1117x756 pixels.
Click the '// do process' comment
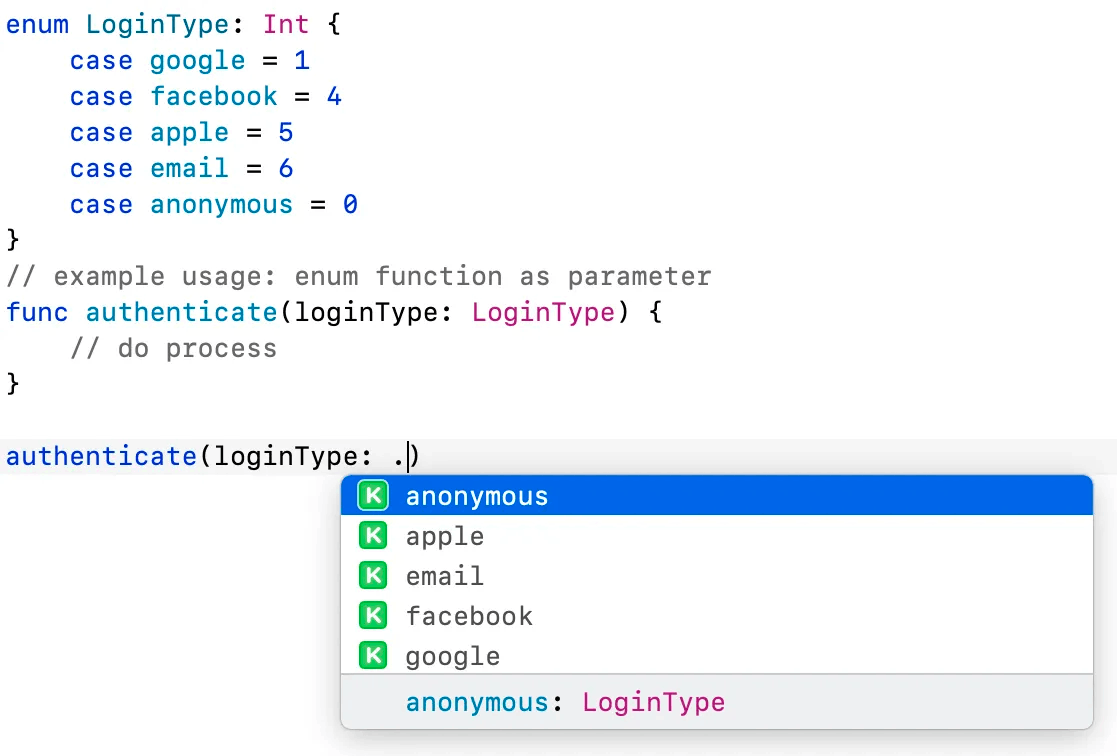[x=173, y=348]
